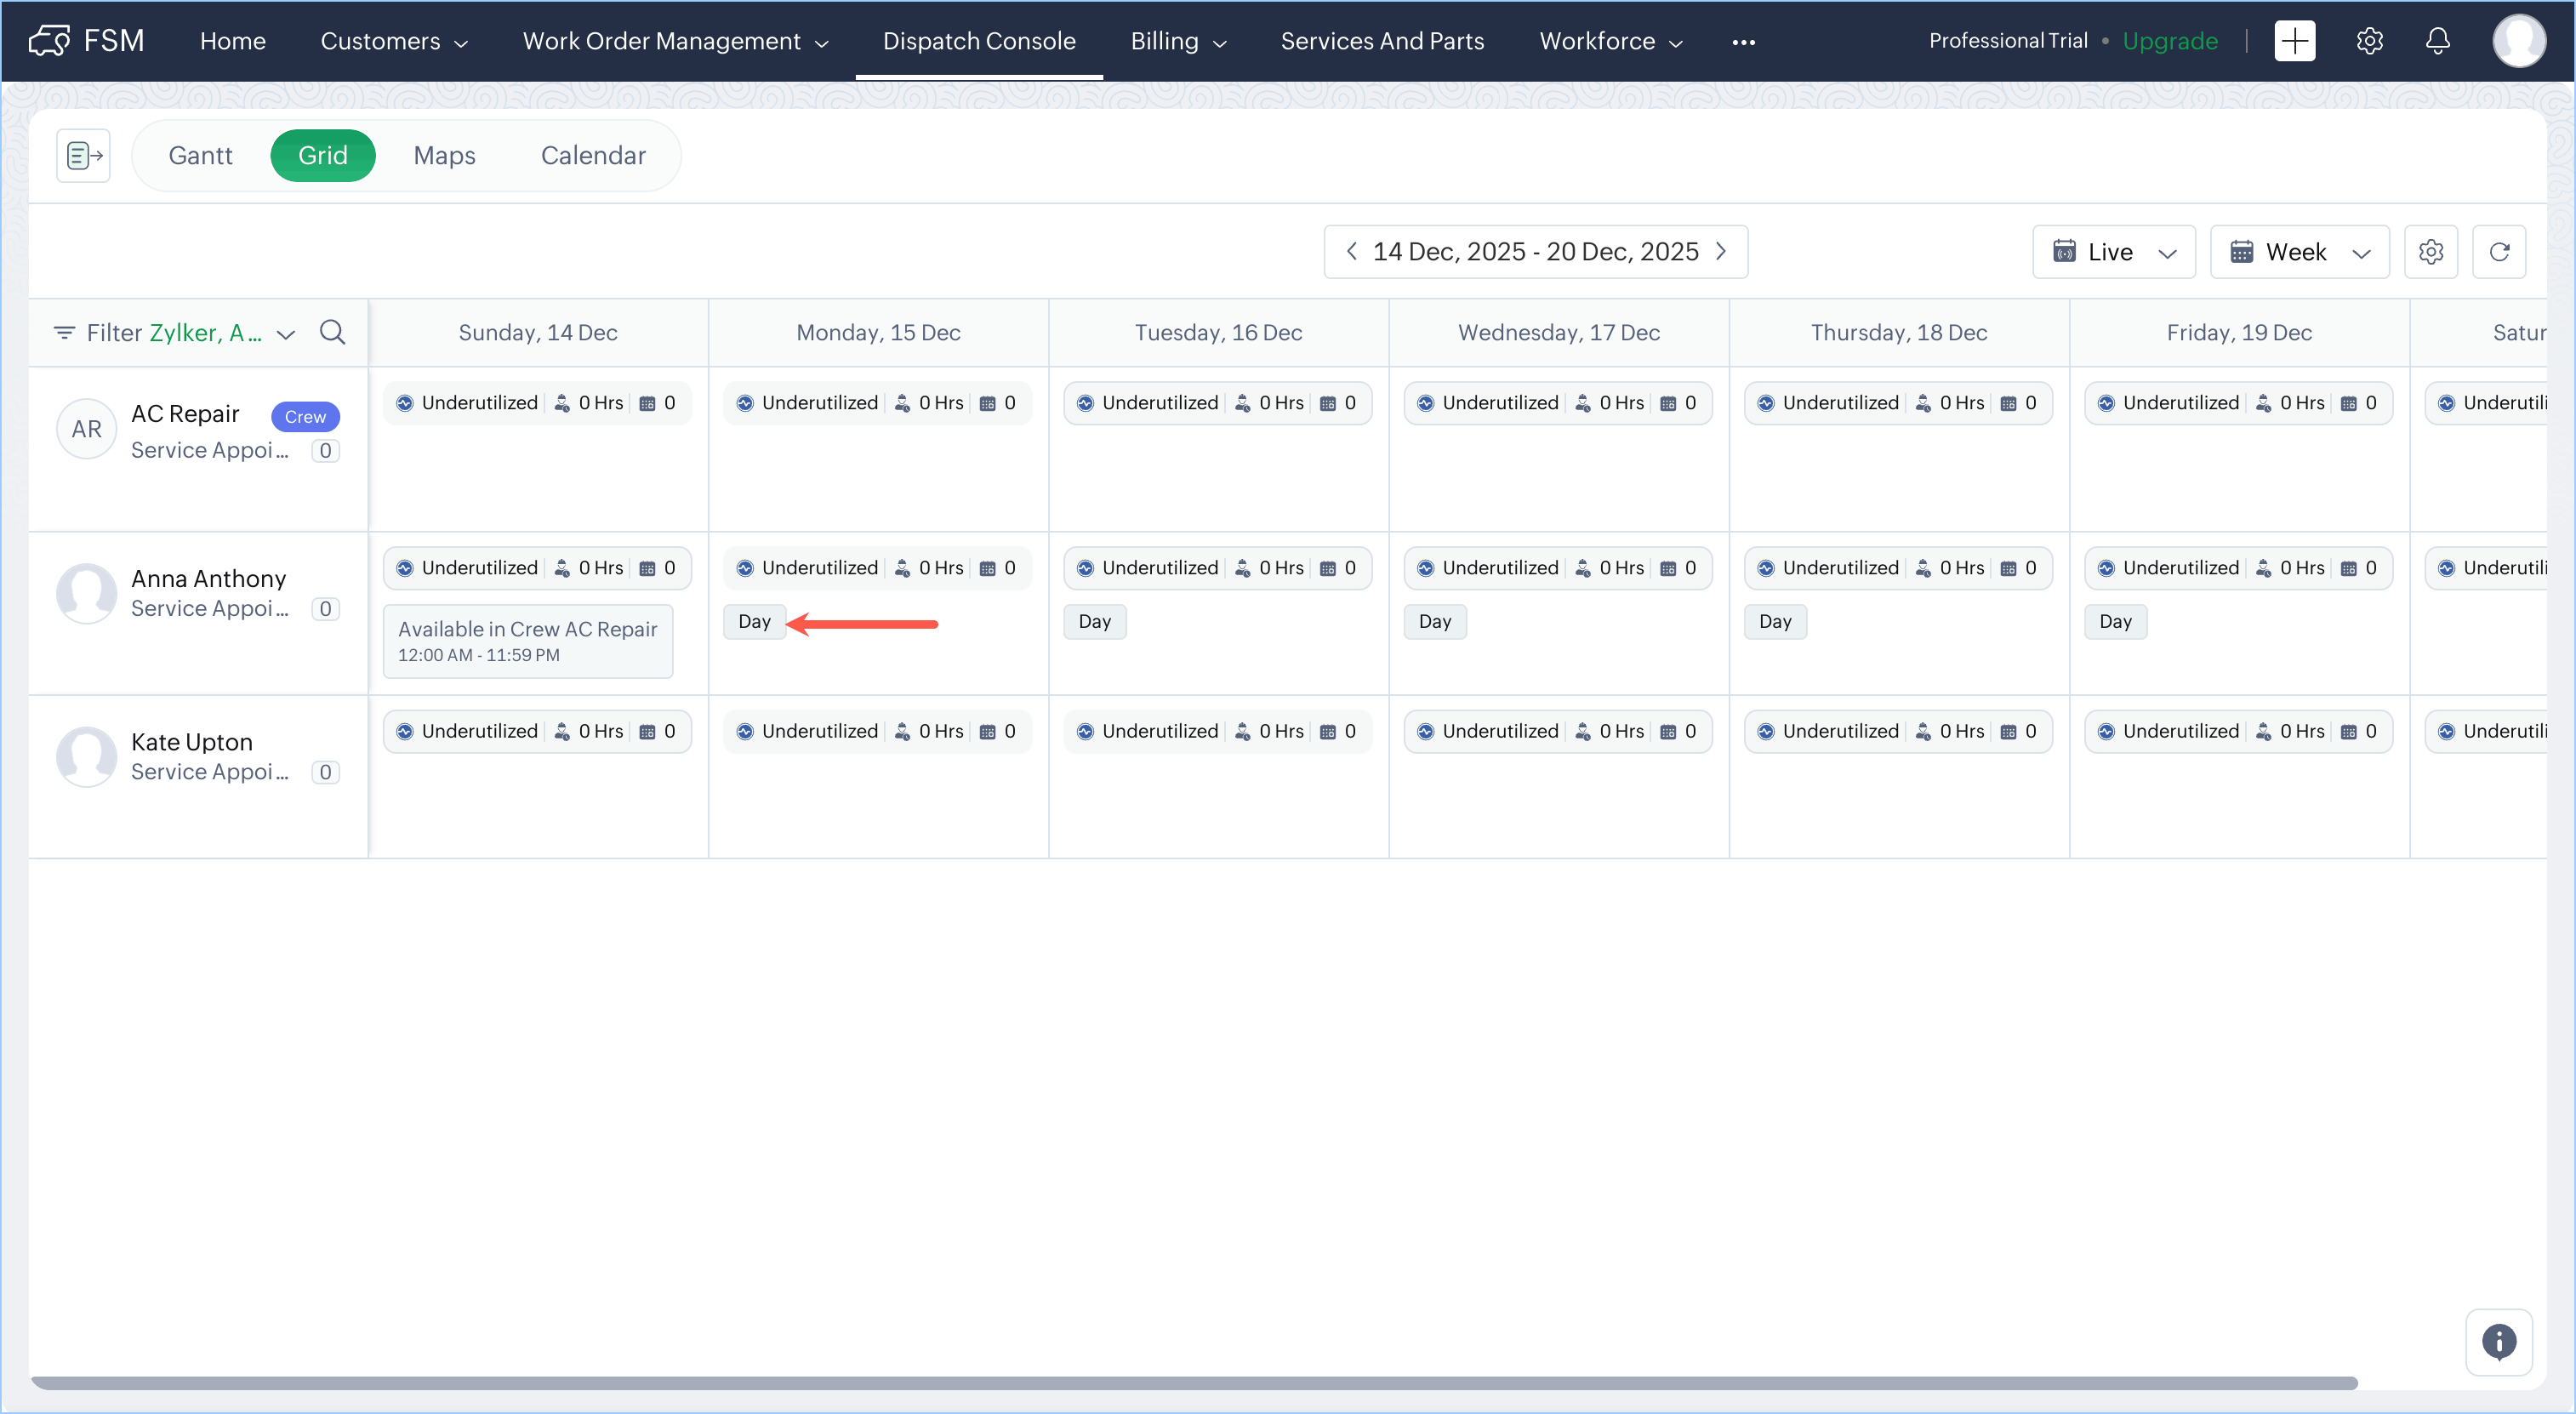
Task: Click Anna Anthony's Monday Day shift tag
Action: point(754,621)
